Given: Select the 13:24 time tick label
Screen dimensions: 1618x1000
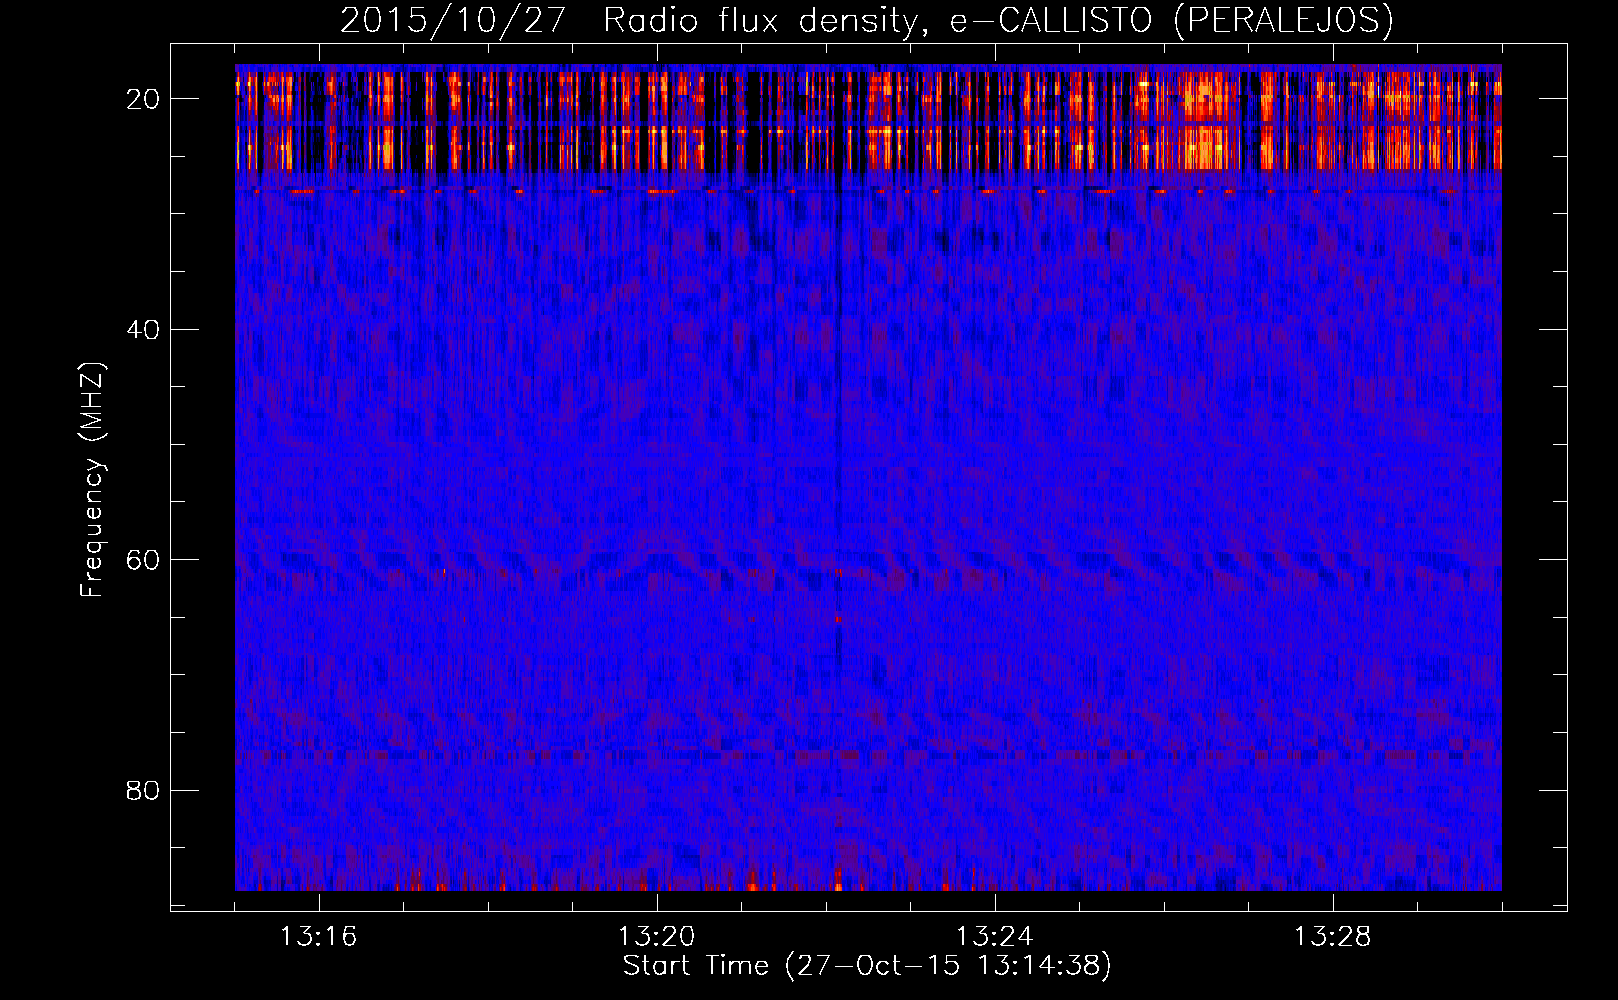Looking at the screenshot, I should 994,937.
